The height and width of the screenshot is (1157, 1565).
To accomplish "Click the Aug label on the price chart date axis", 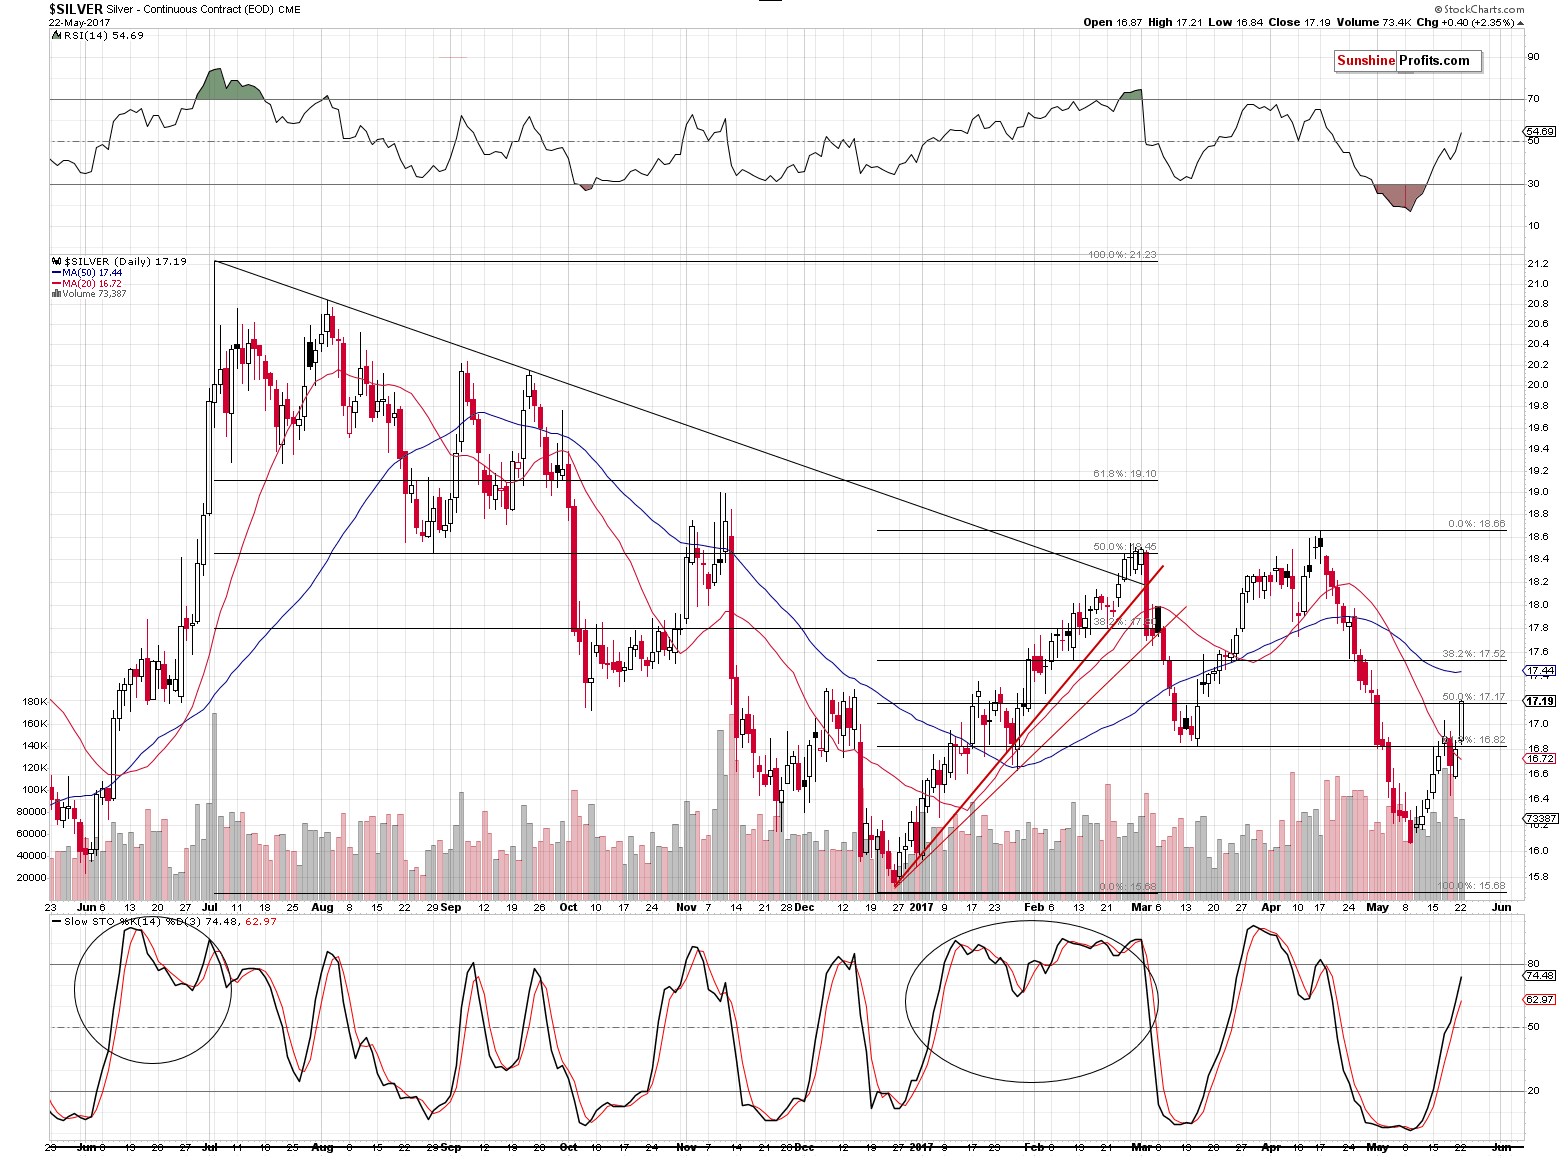I will click(x=322, y=908).
